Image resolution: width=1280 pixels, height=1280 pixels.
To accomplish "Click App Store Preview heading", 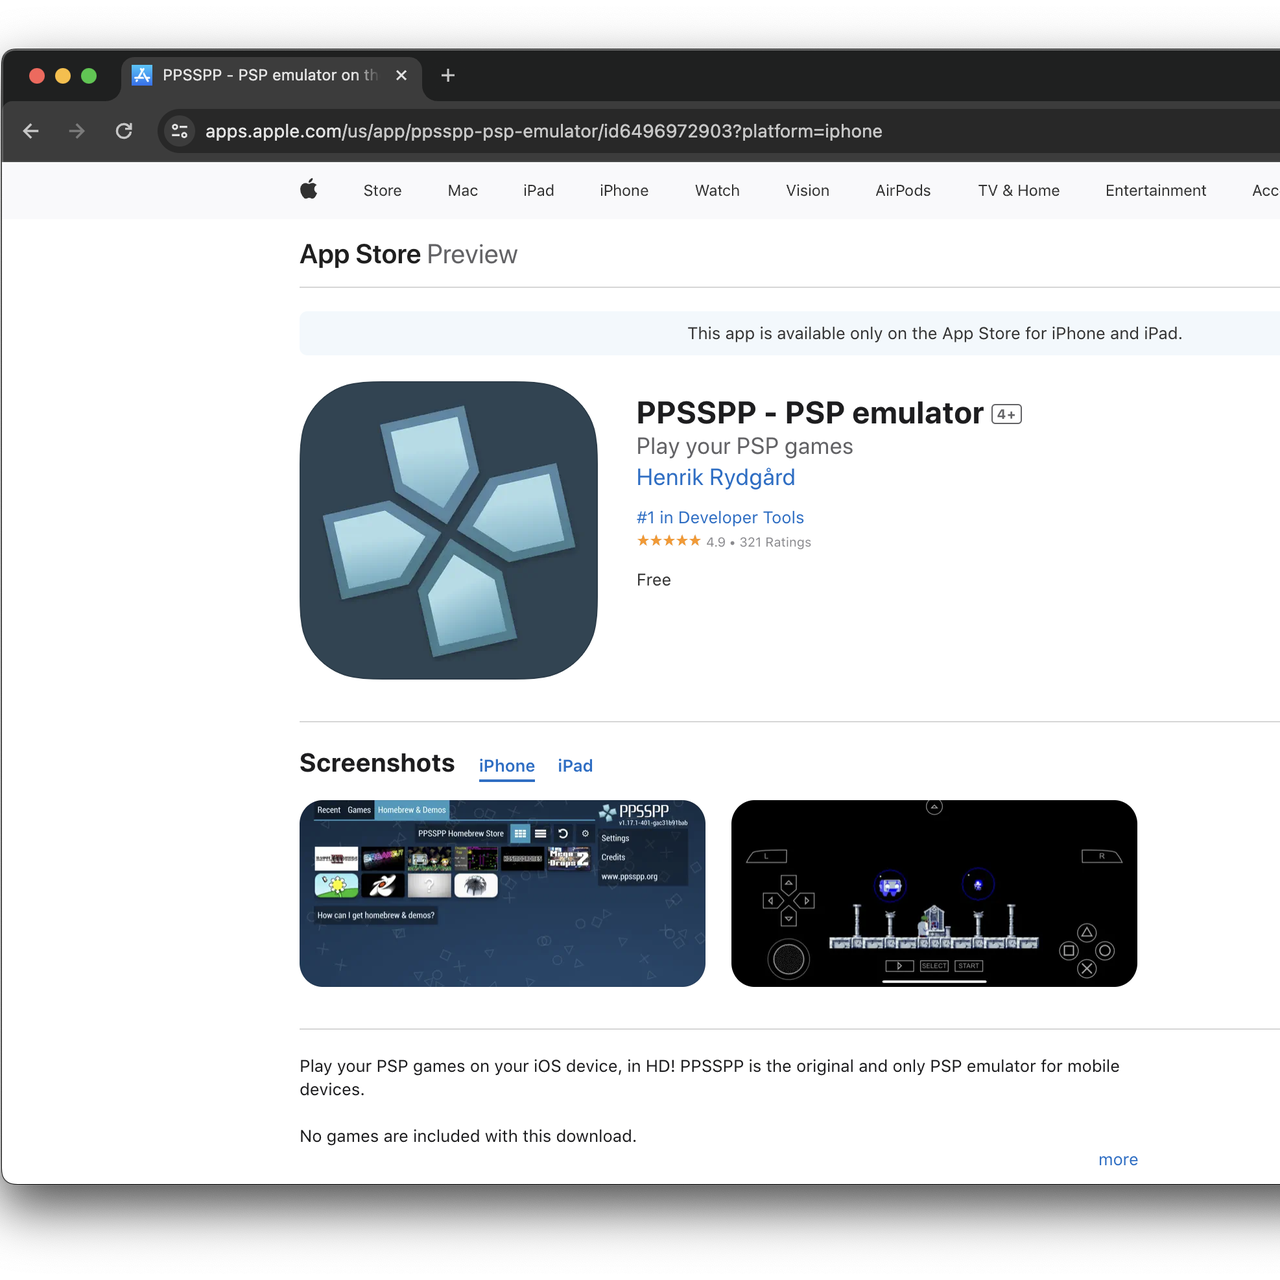I will pos(408,254).
